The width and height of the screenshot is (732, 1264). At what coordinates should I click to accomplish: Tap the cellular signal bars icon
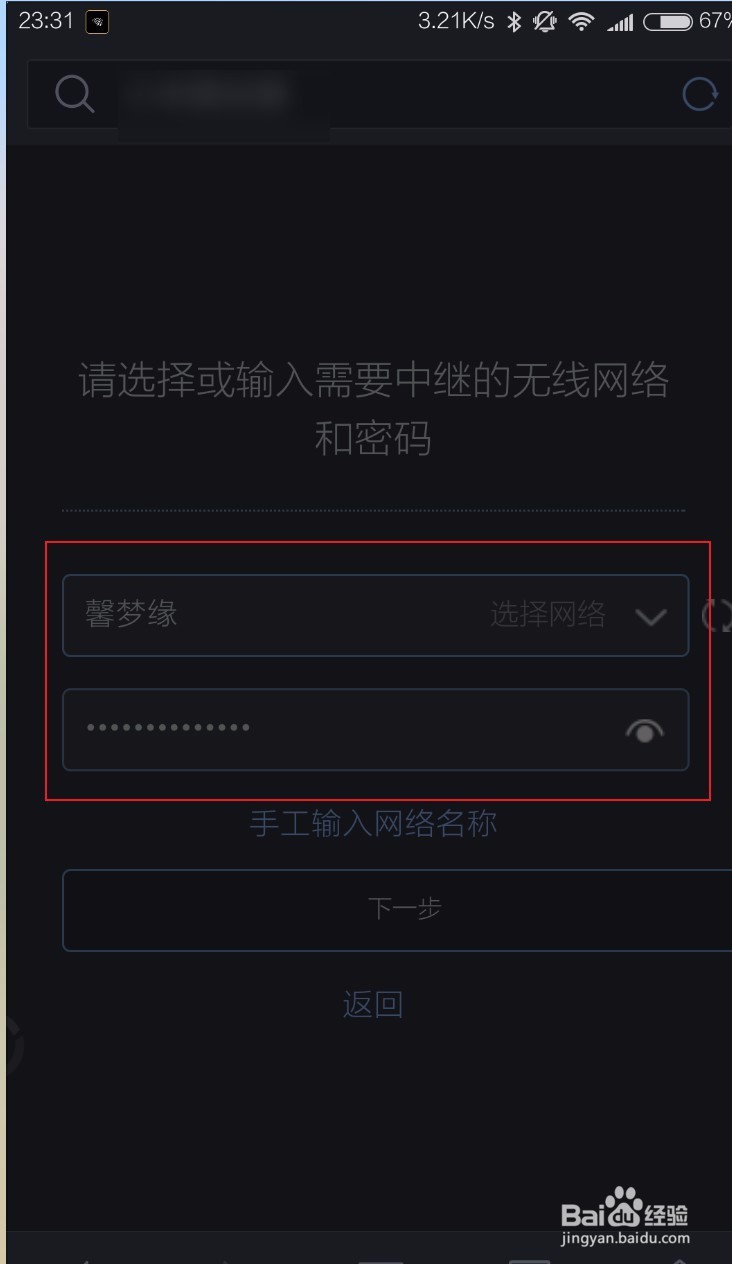pos(620,22)
